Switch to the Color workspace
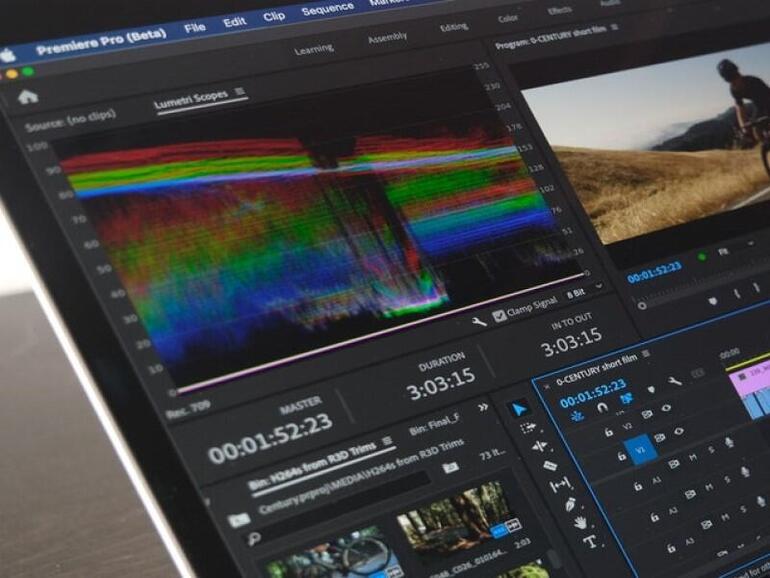The height and width of the screenshot is (578, 770). click(508, 19)
